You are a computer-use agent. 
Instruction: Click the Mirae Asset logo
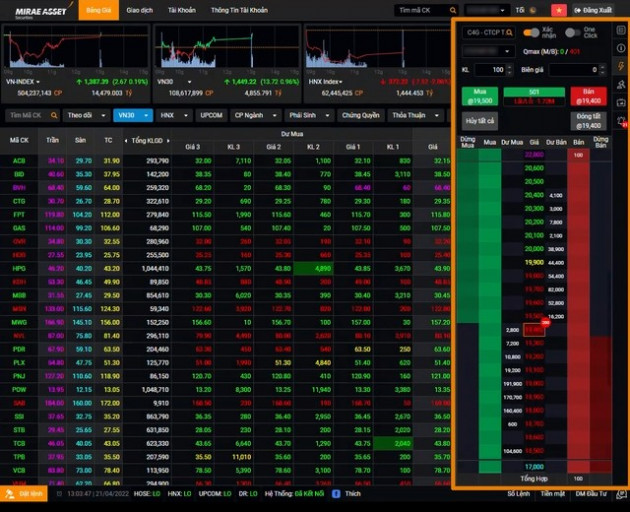37,10
